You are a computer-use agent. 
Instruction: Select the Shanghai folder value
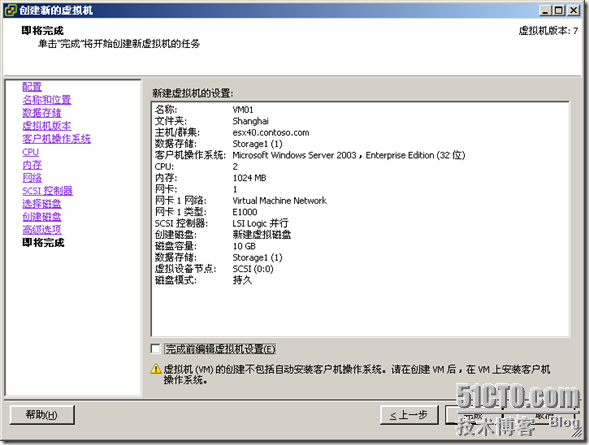(x=251, y=121)
